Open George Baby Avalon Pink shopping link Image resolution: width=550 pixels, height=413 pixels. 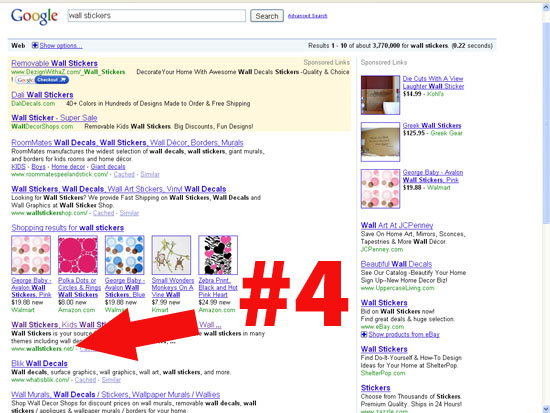pyautogui.click(x=31, y=287)
